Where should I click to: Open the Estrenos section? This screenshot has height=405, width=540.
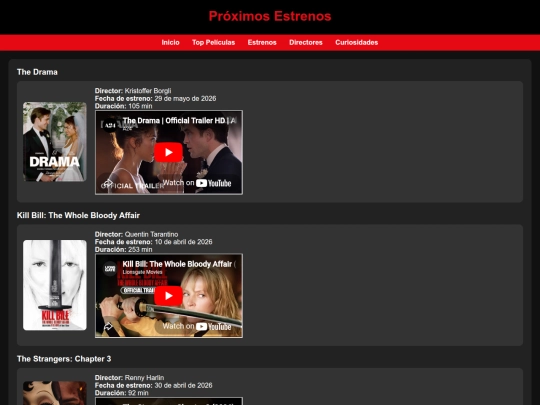point(262,42)
